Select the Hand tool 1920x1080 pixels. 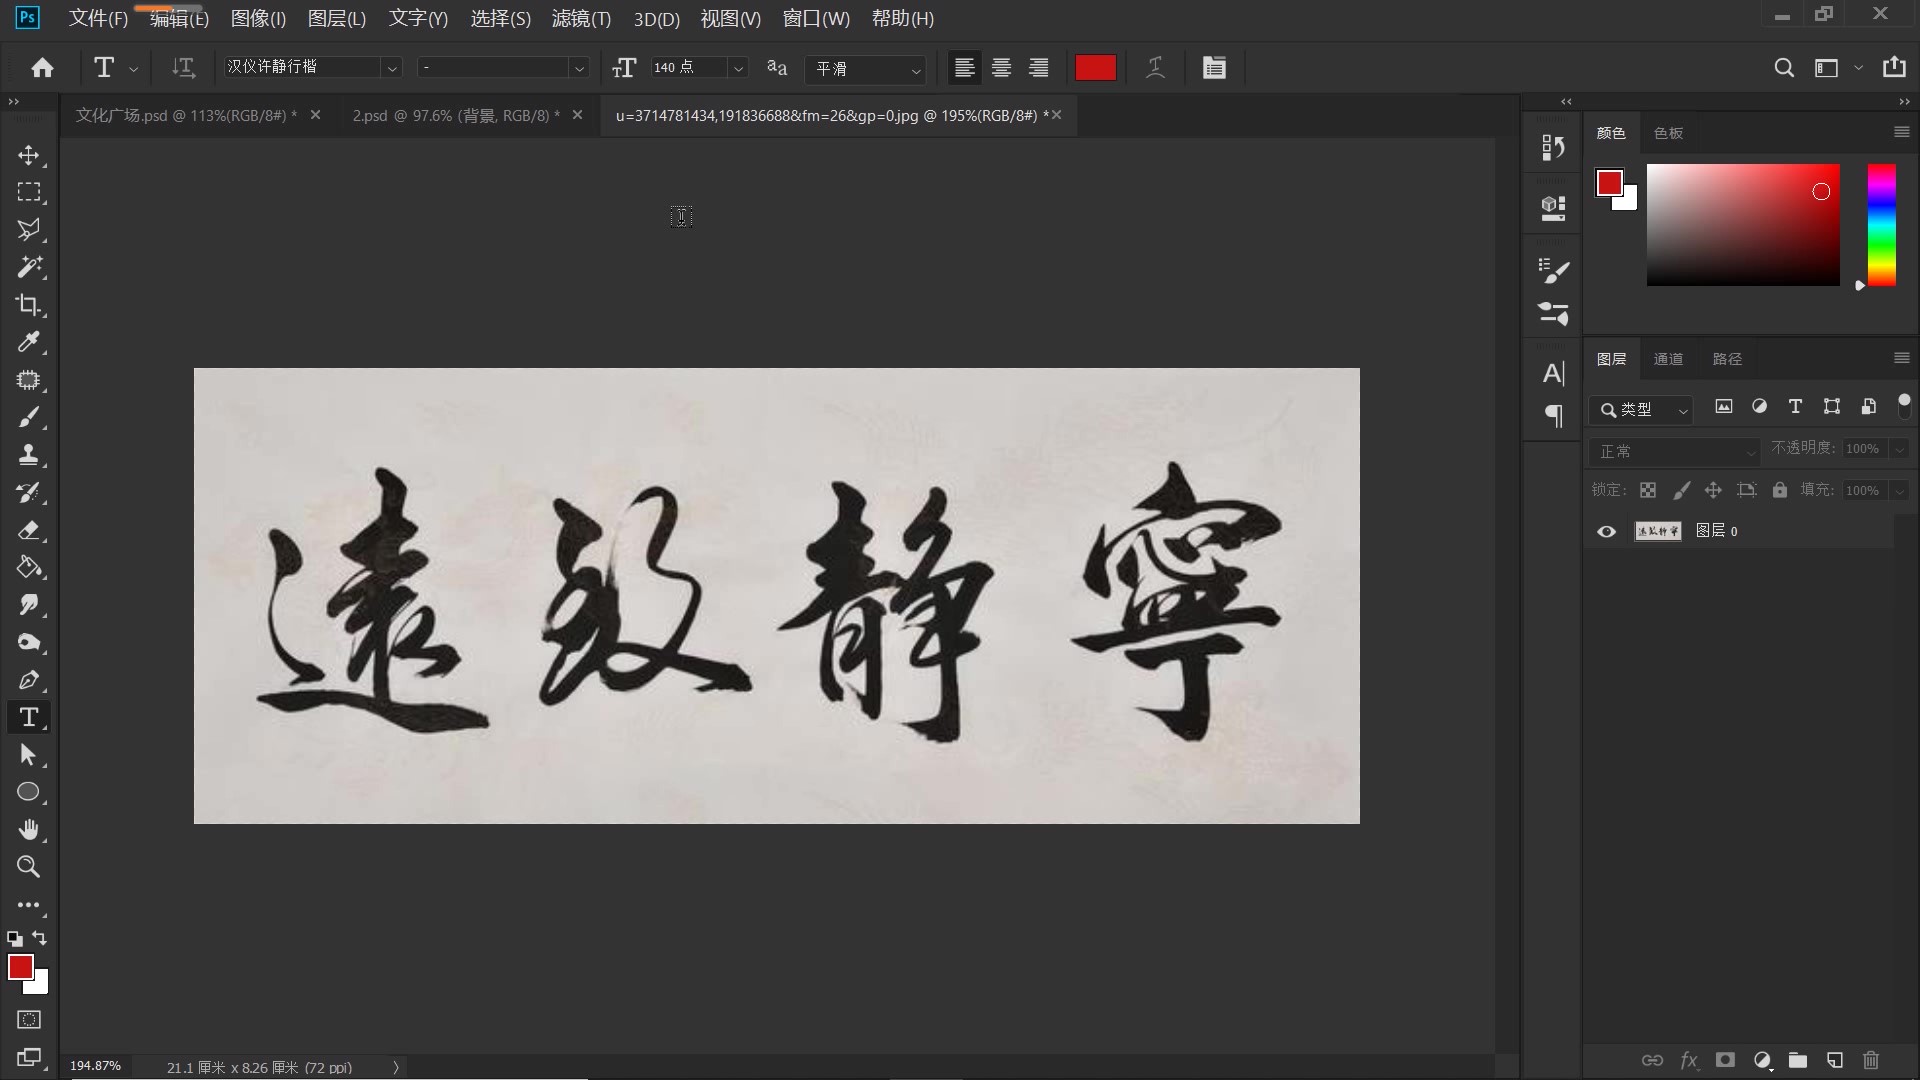[x=29, y=829]
